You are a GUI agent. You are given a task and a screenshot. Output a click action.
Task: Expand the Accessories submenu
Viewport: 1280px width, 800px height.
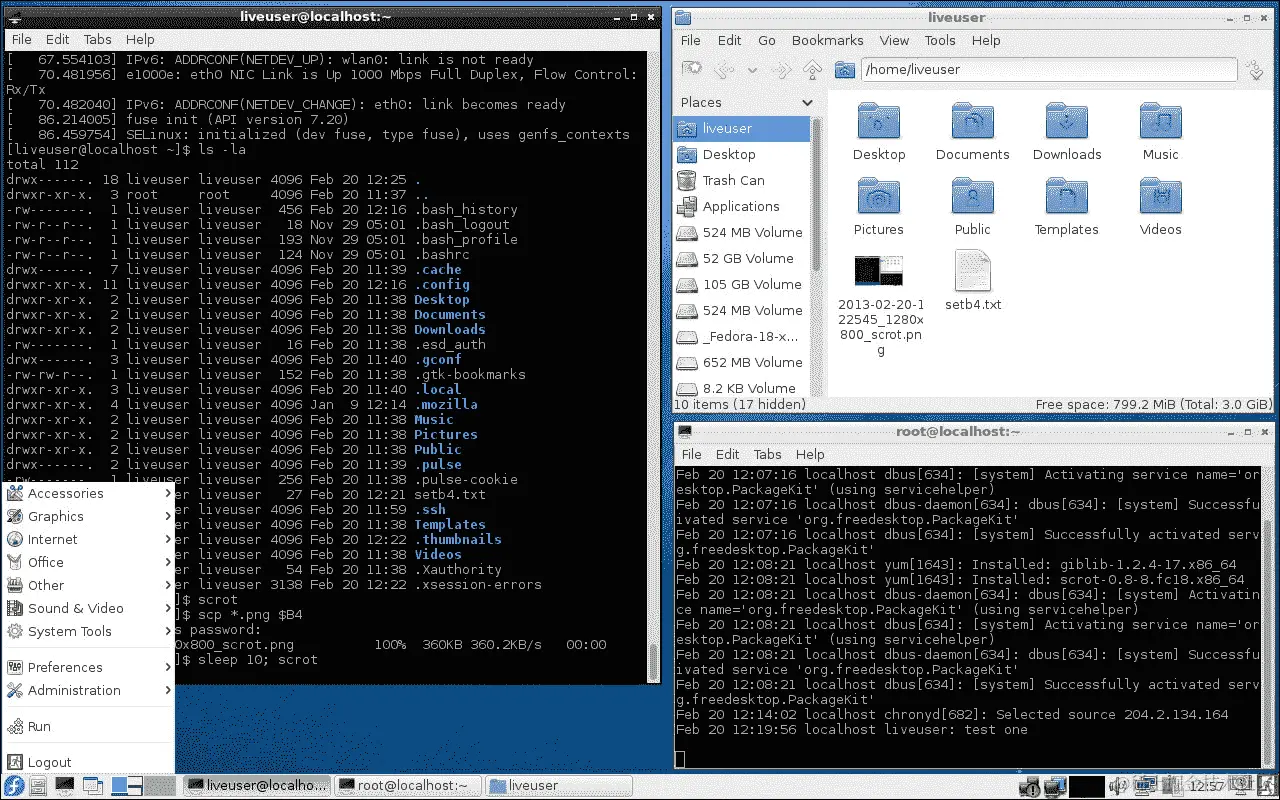click(x=87, y=493)
